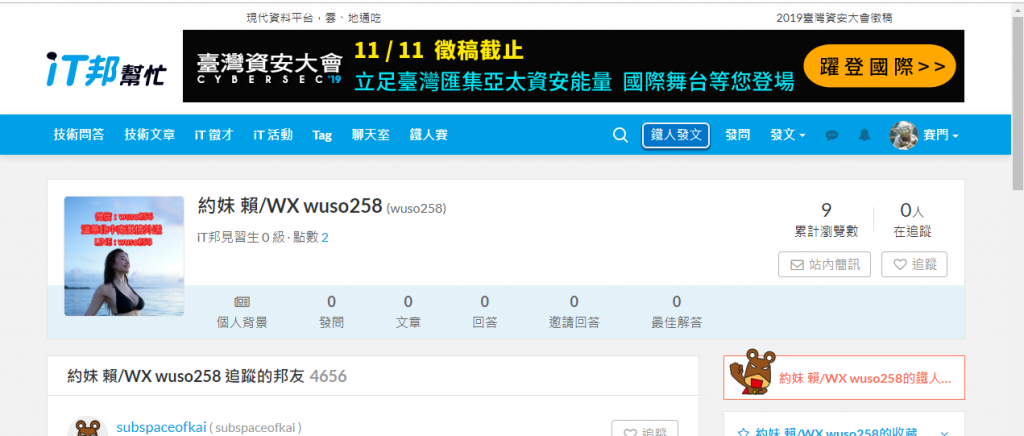The width and height of the screenshot is (1024, 436).
Task: Open the iT 徵才 menu item
Action: coord(214,135)
